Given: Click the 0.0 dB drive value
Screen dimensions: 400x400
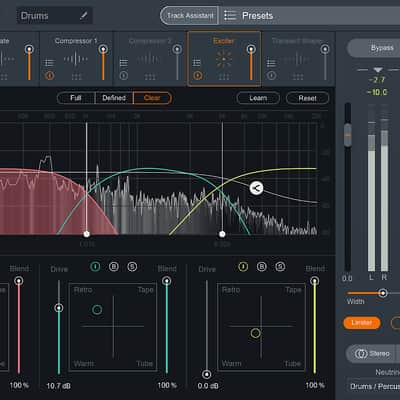Looking at the screenshot, I should pyautogui.click(x=208, y=386).
